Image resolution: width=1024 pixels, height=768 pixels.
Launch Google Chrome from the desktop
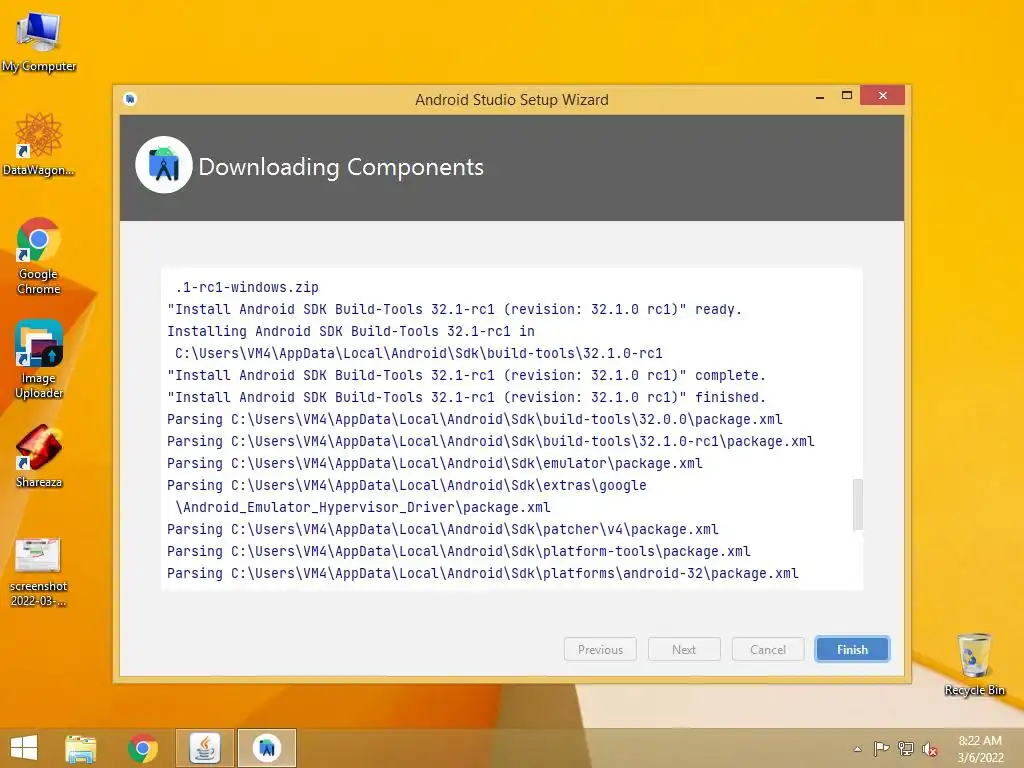coord(39,256)
